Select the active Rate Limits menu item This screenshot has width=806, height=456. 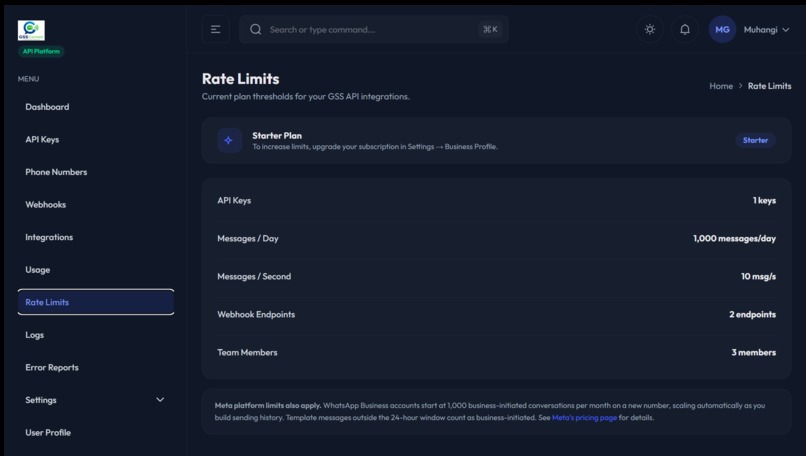(96, 302)
